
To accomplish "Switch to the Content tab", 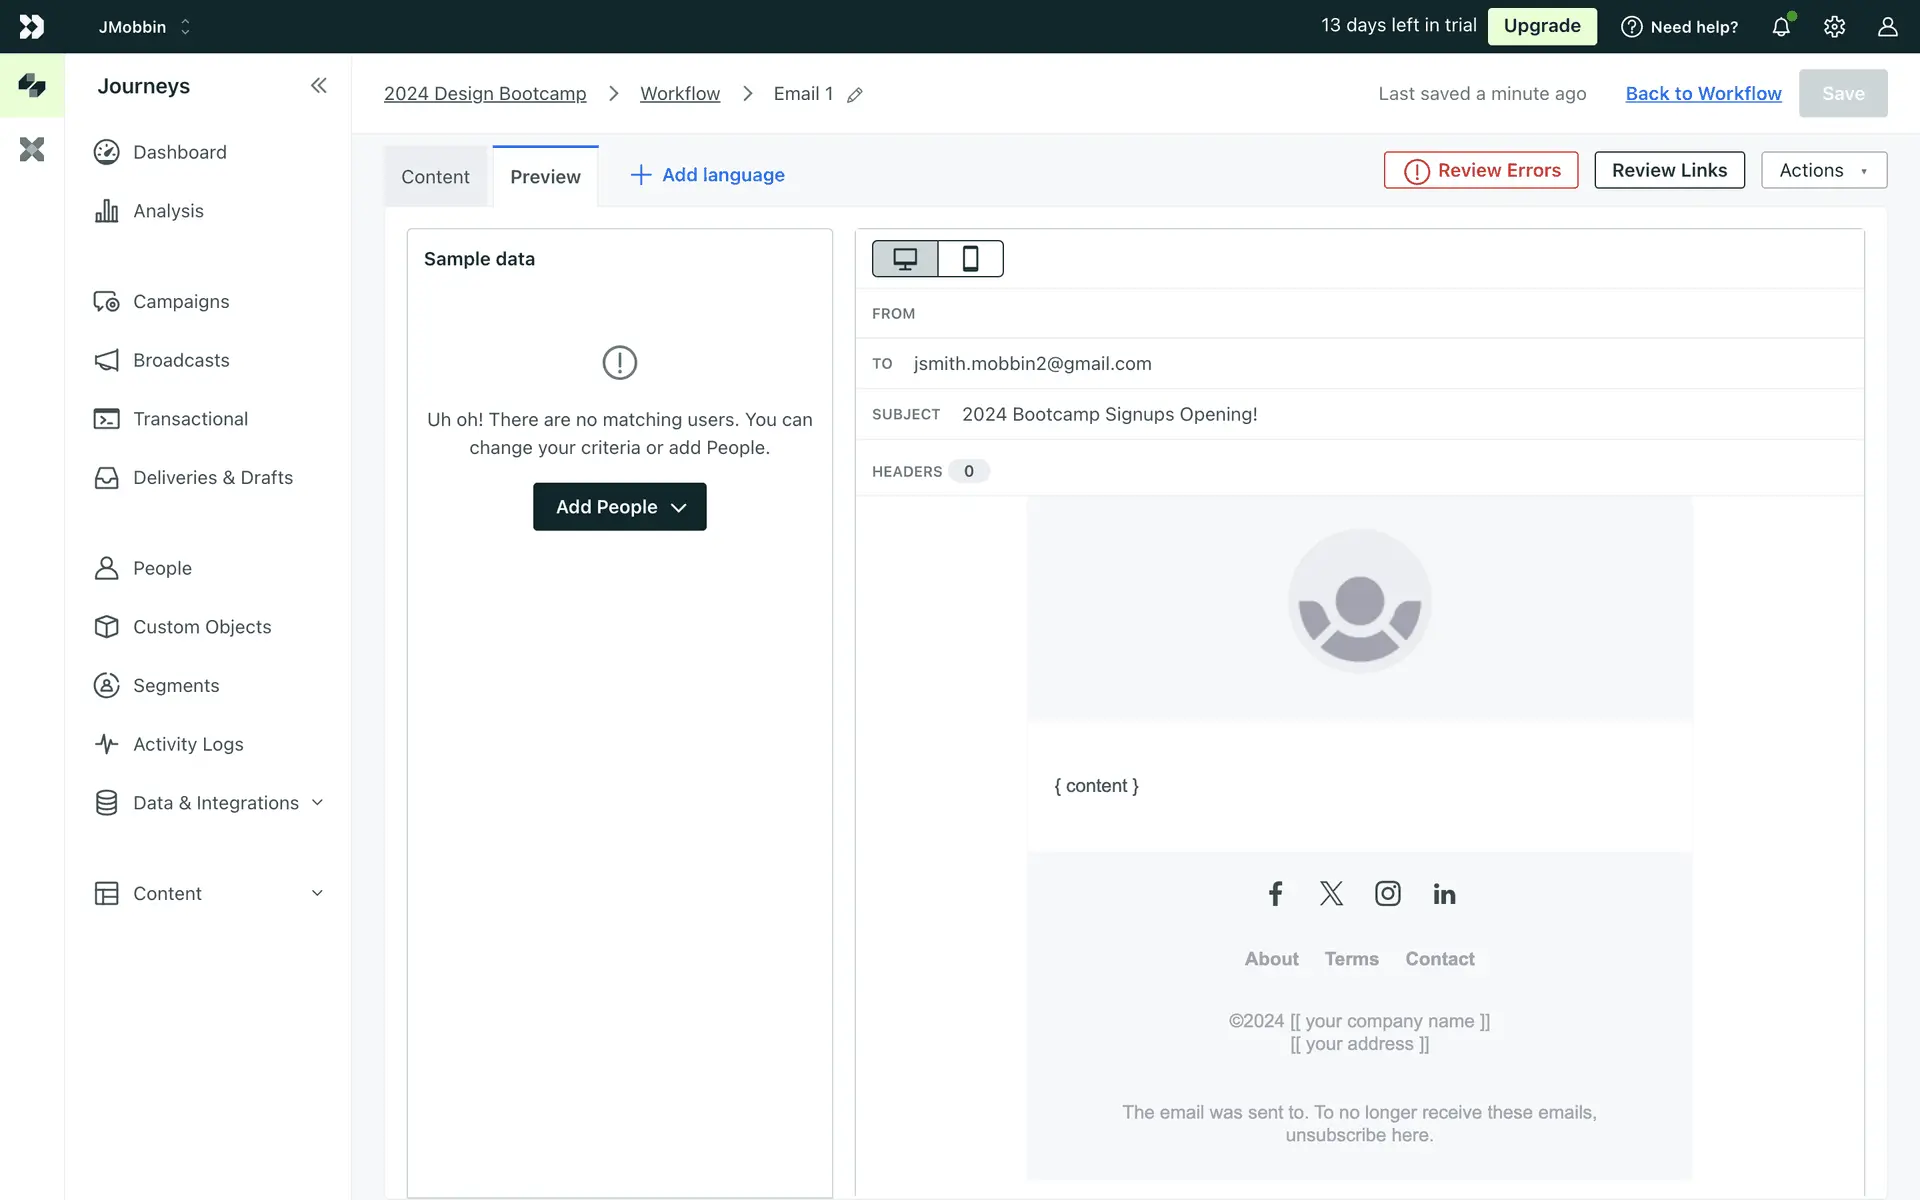I will click(x=435, y=177).
